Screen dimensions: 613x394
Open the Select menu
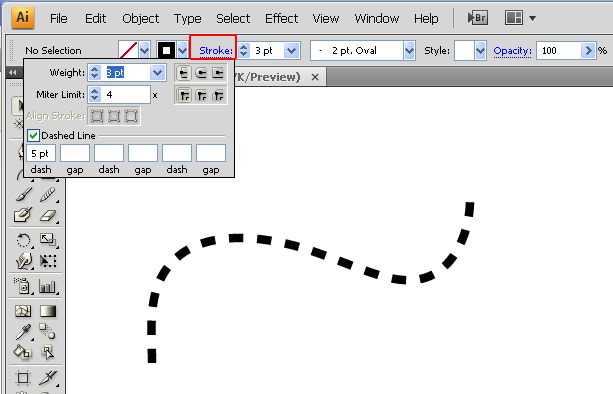[x=233, y=18]
